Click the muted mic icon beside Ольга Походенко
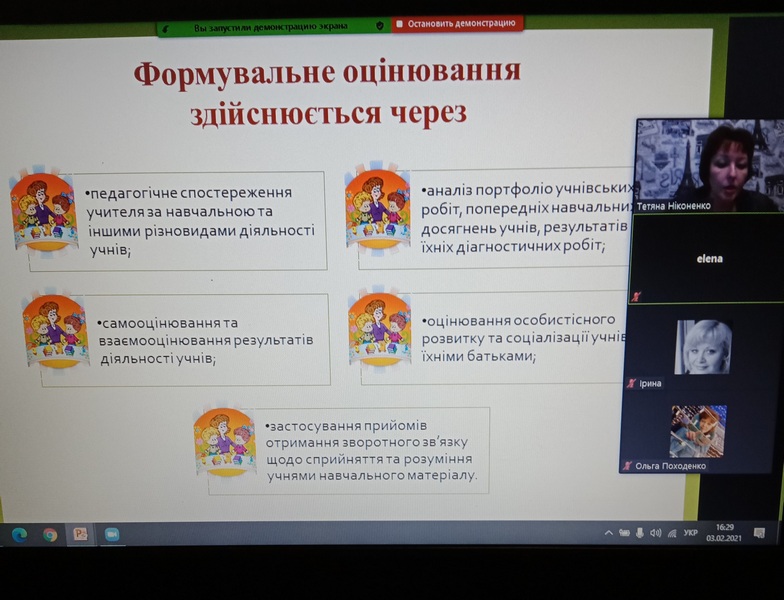Viewport: 784px width, 600px height. click(x=627, y=466)
